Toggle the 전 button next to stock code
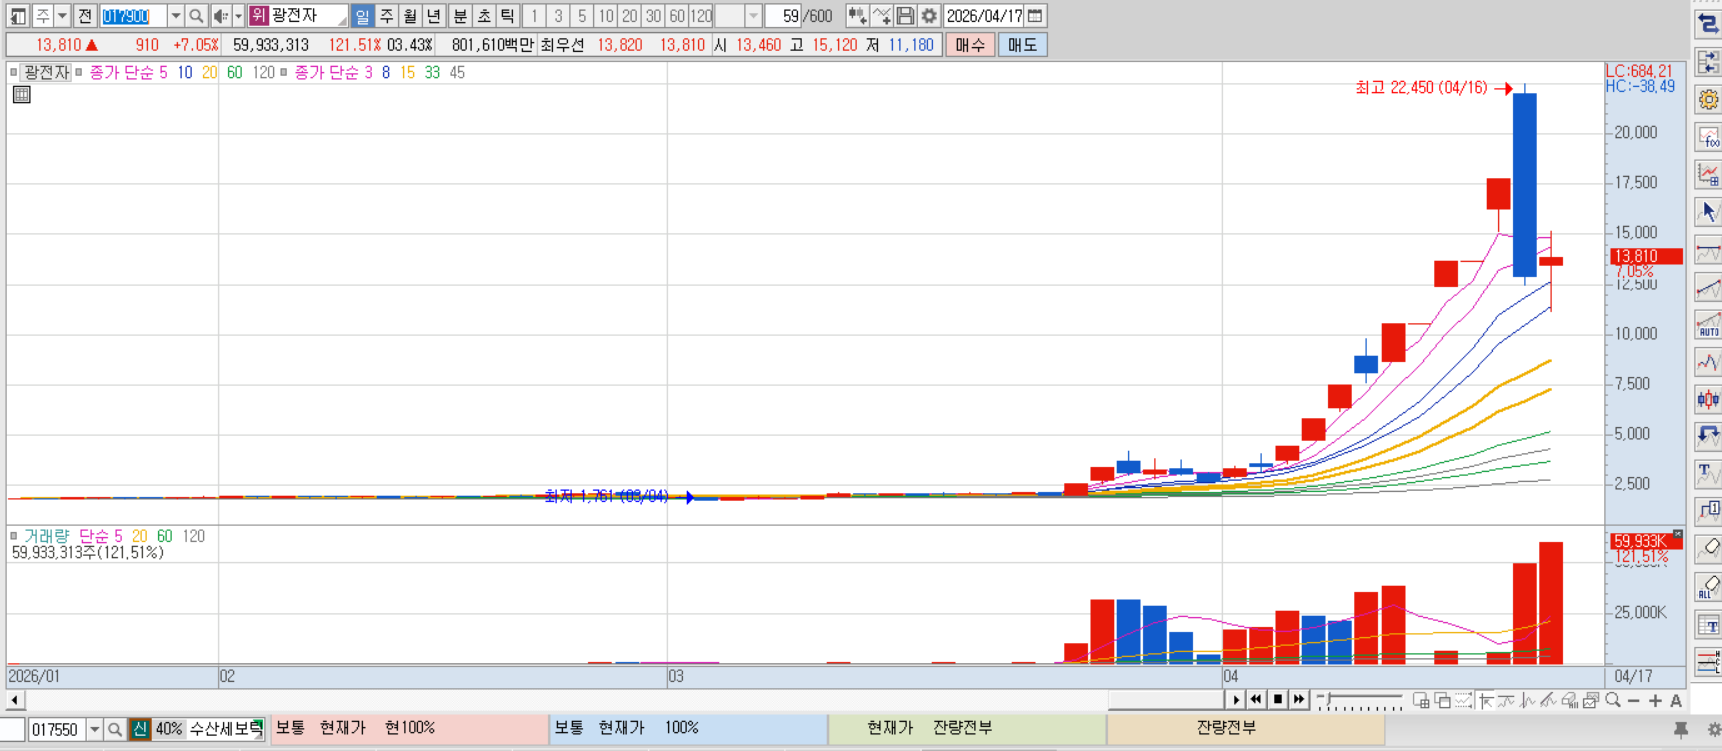 [x=85, y=16]
